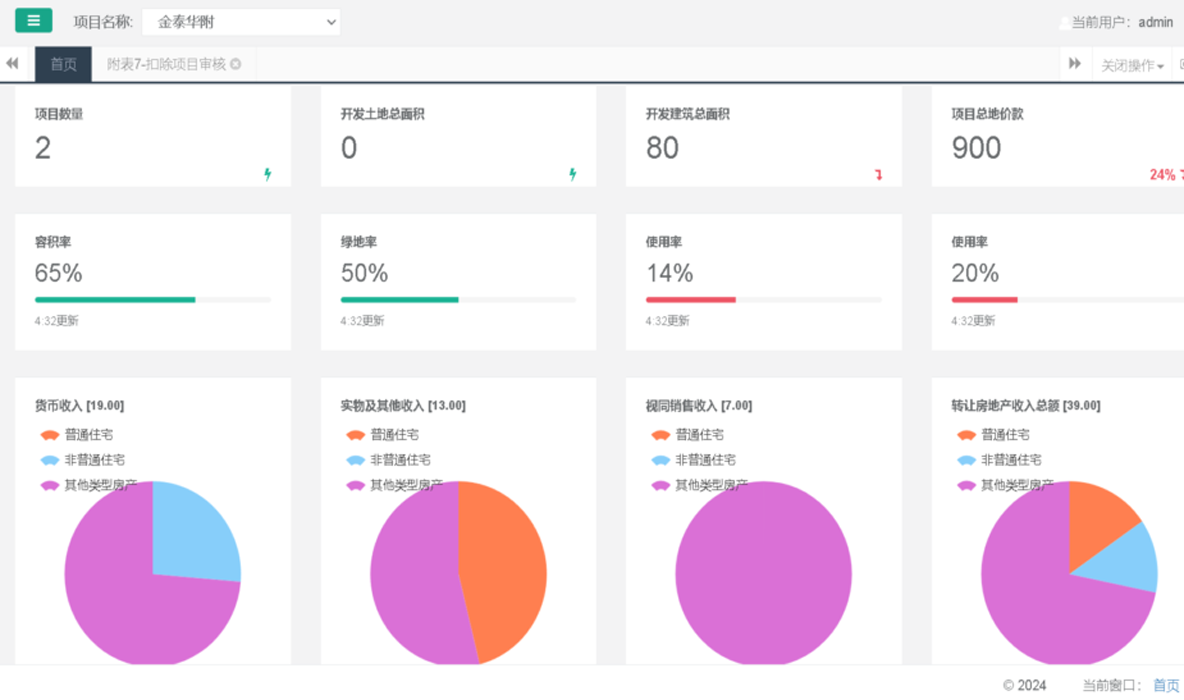Screen dimensions: 1184x700
Task: Open the 首页 link in footer
Action: coord(1166,685)
